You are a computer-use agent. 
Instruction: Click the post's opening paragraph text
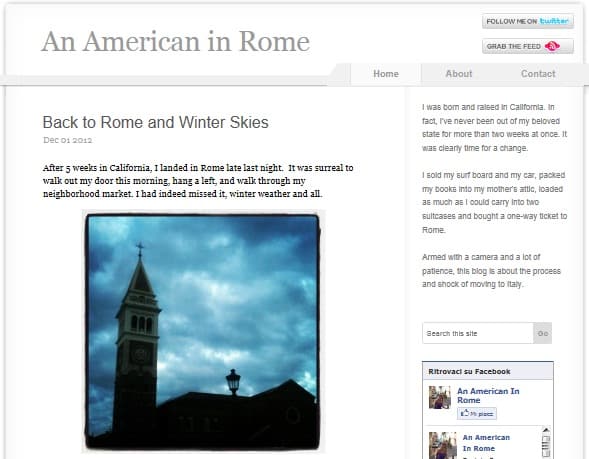(198, 181)
